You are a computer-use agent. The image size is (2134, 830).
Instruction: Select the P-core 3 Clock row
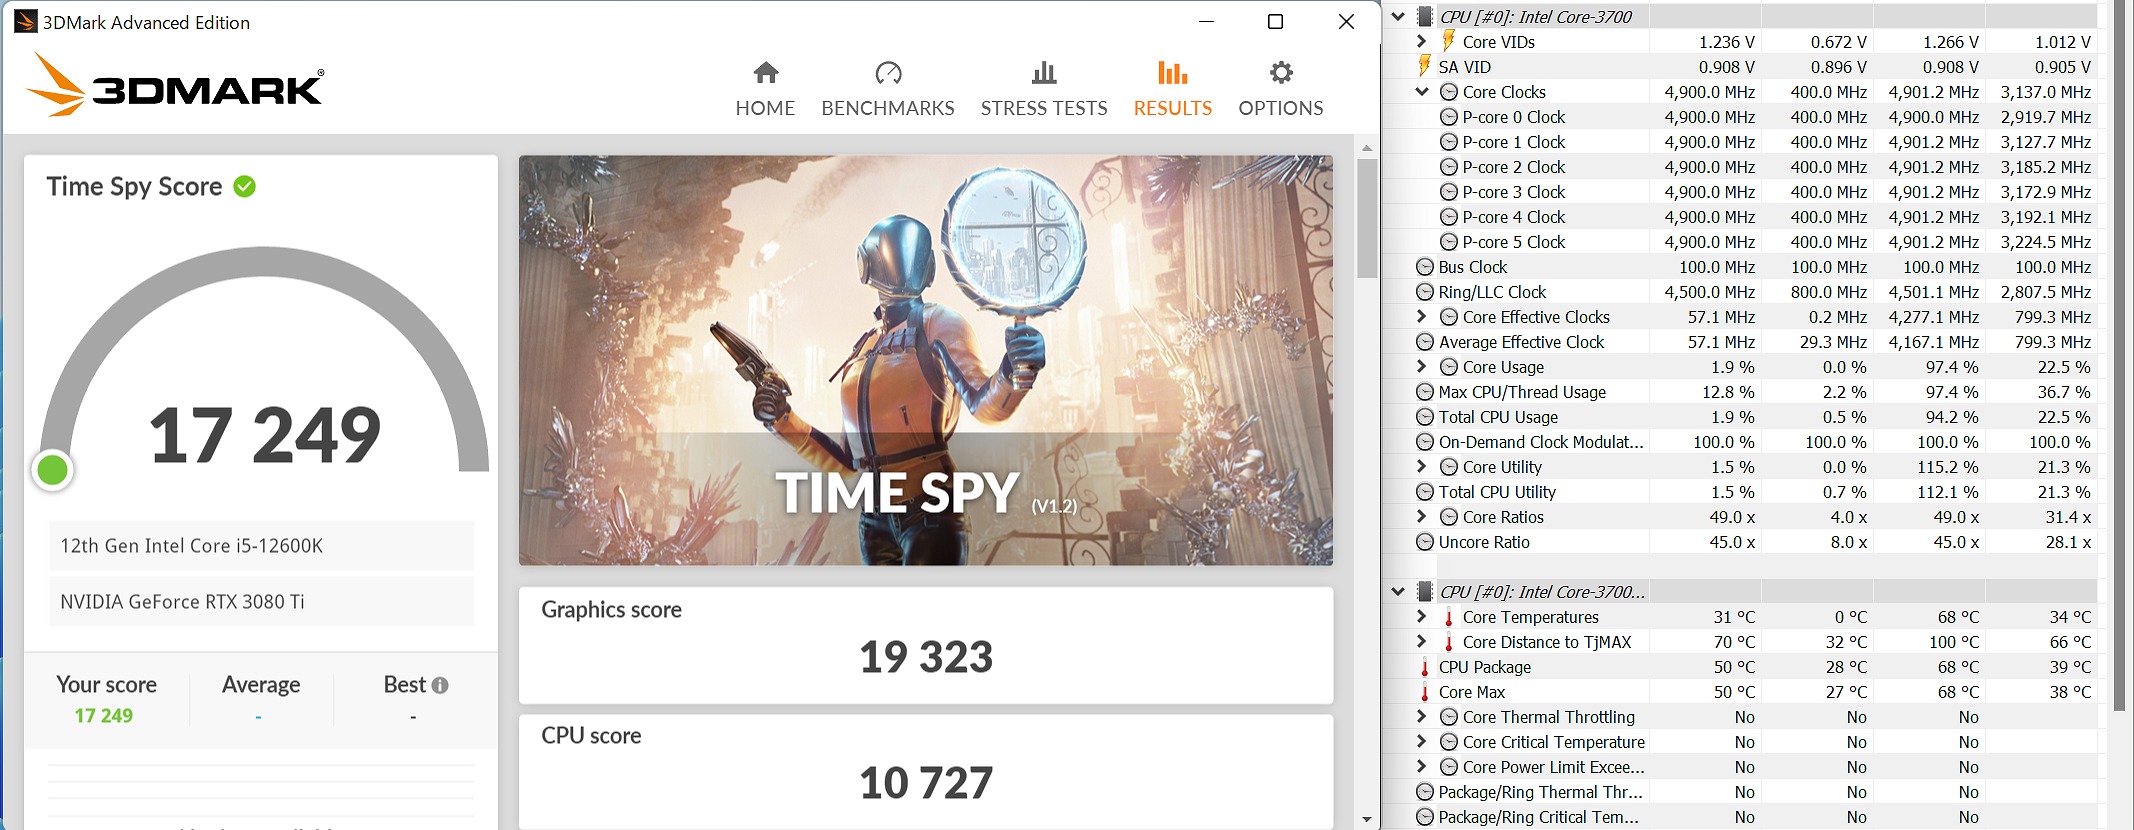tap(1514, 192)
